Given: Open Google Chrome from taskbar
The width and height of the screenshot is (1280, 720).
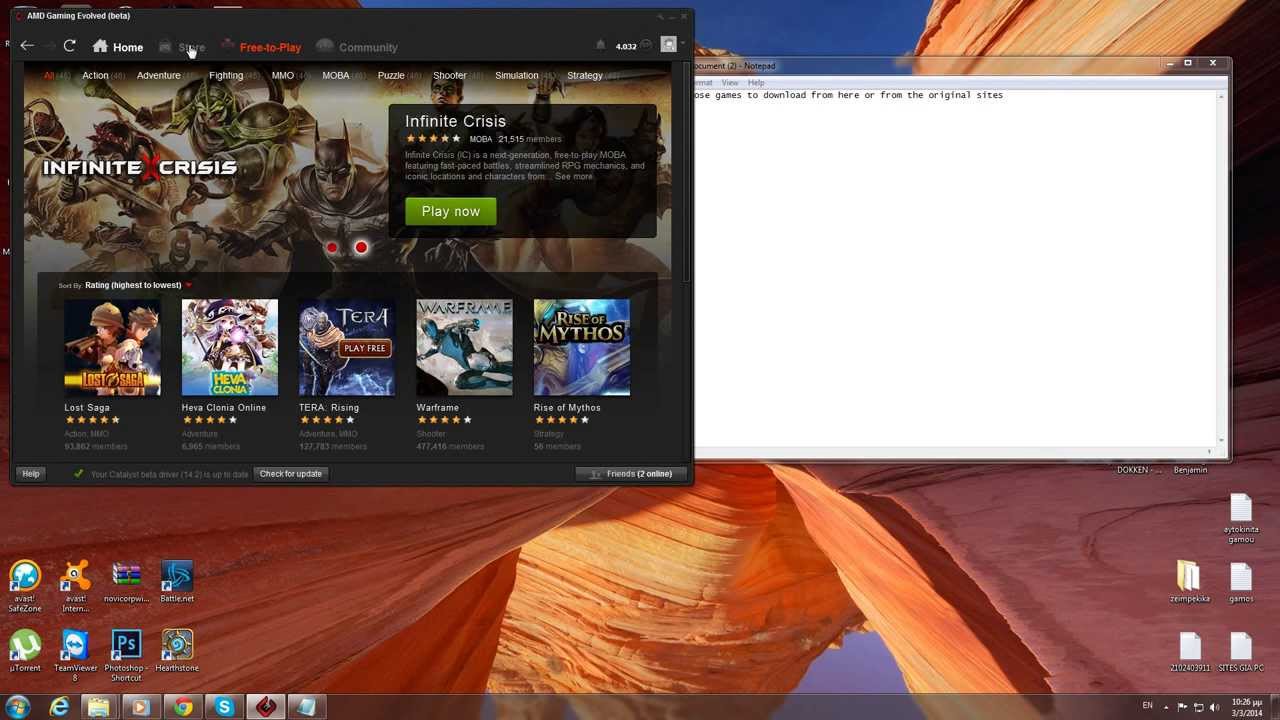Looking at the screenshot, I should (x=183, y=707).
